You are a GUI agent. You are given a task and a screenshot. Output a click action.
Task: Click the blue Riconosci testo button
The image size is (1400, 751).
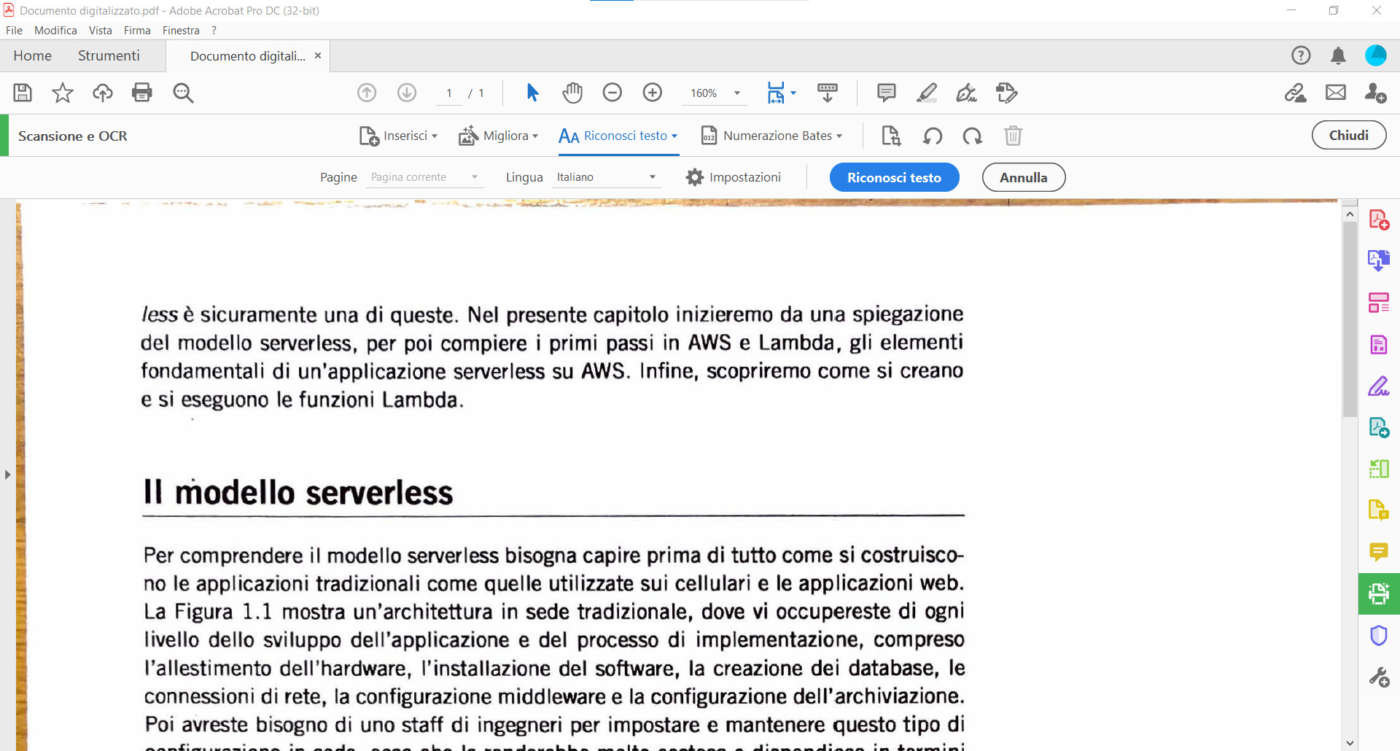coord(894,177)
